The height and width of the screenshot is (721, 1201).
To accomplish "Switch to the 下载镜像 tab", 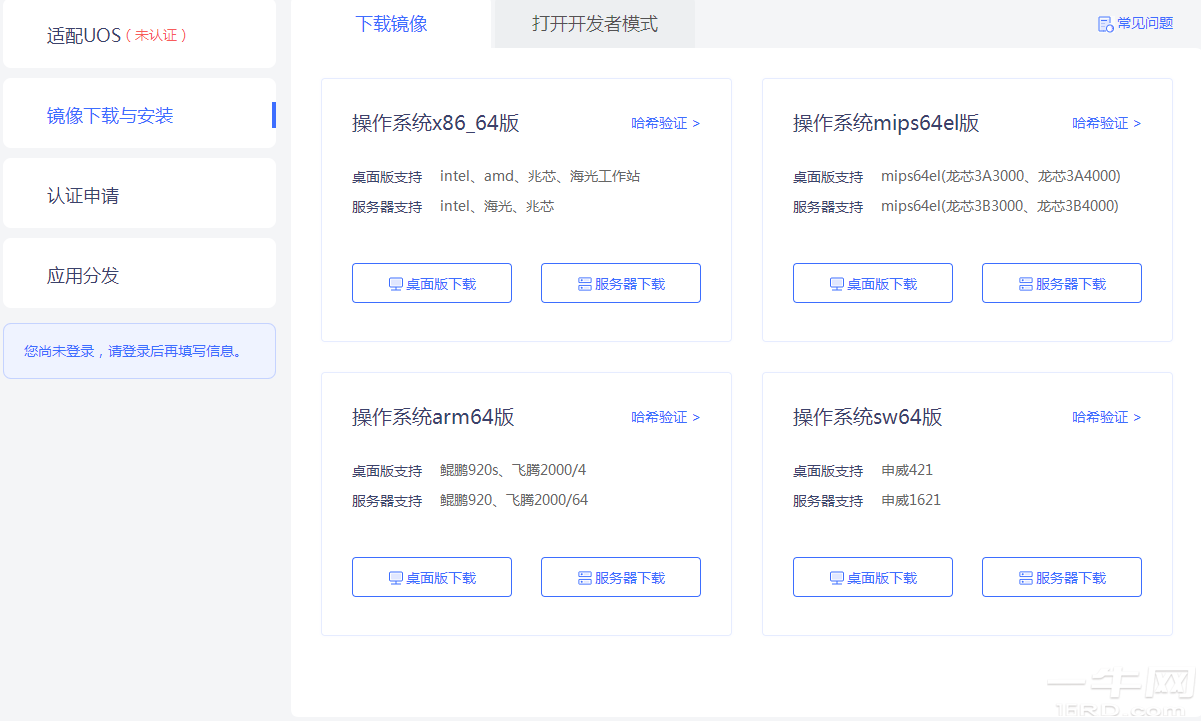I will (391, 24).
